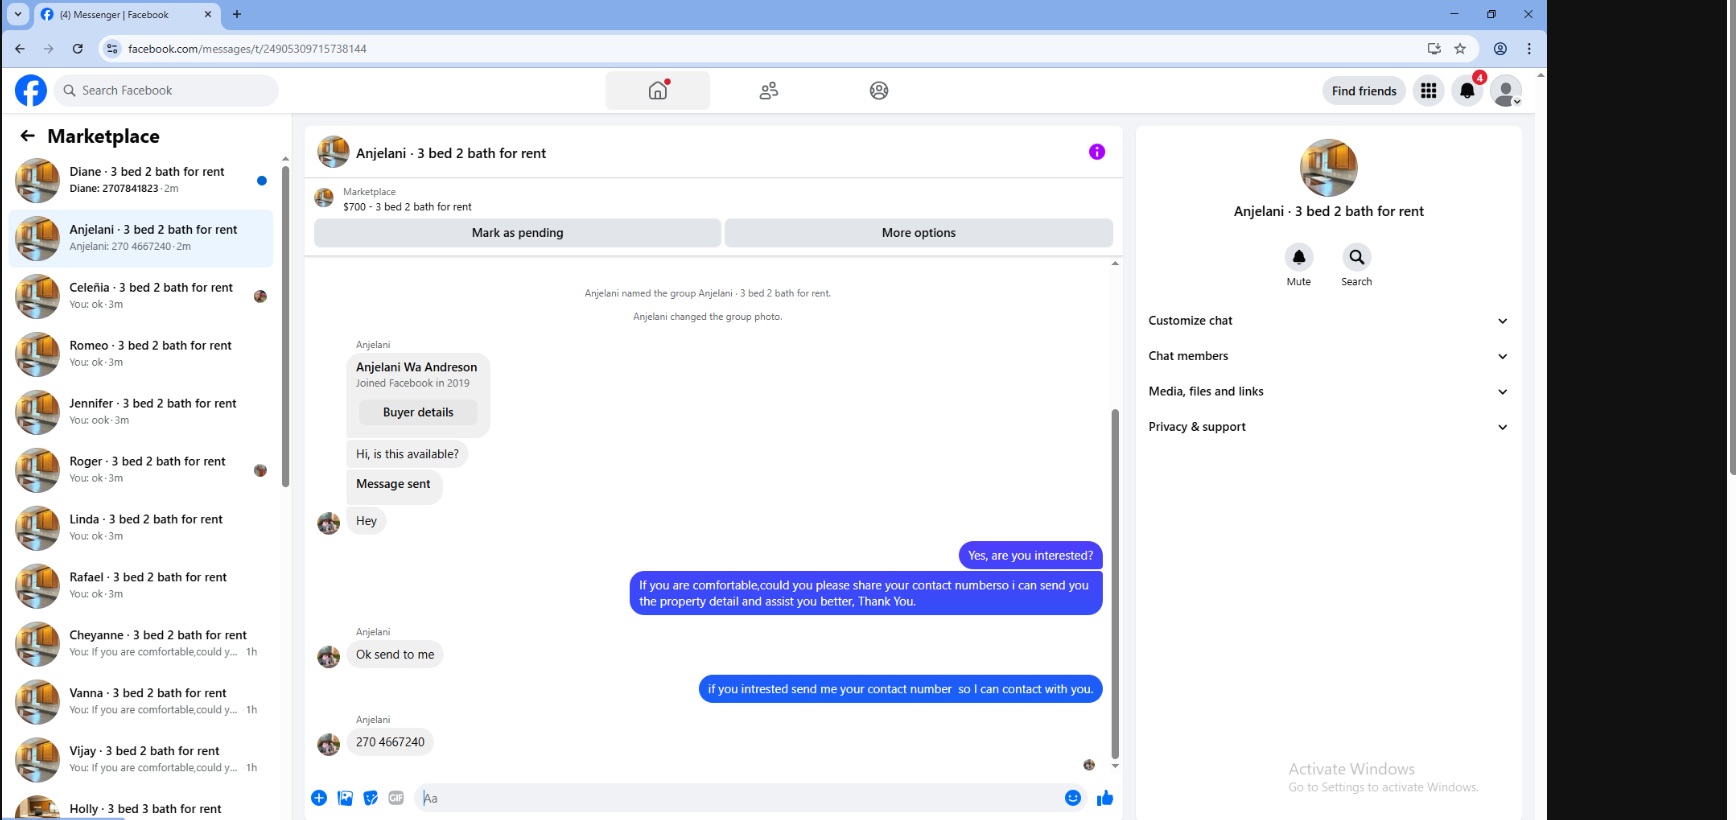
Task: Bookmark this page star icon
Action: 1460,48
